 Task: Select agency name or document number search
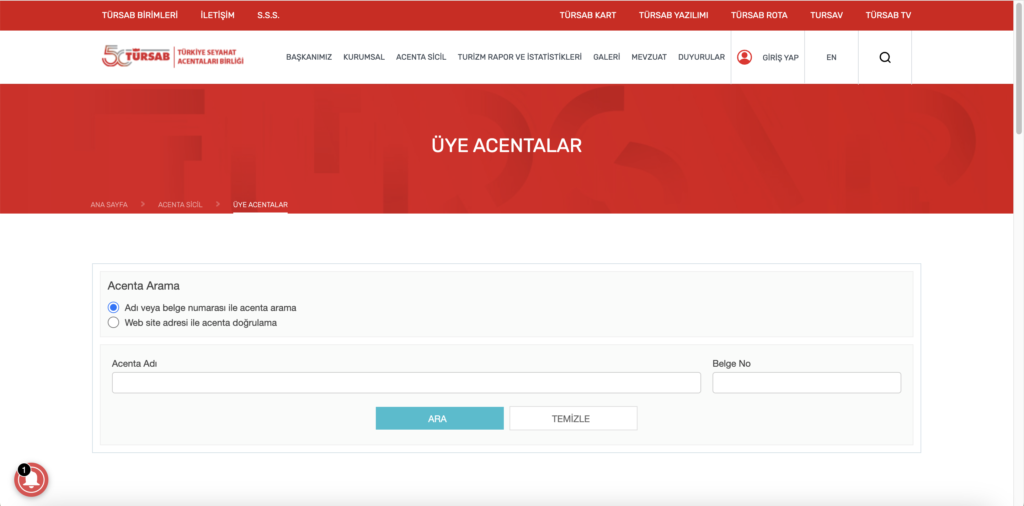[113, 308]
